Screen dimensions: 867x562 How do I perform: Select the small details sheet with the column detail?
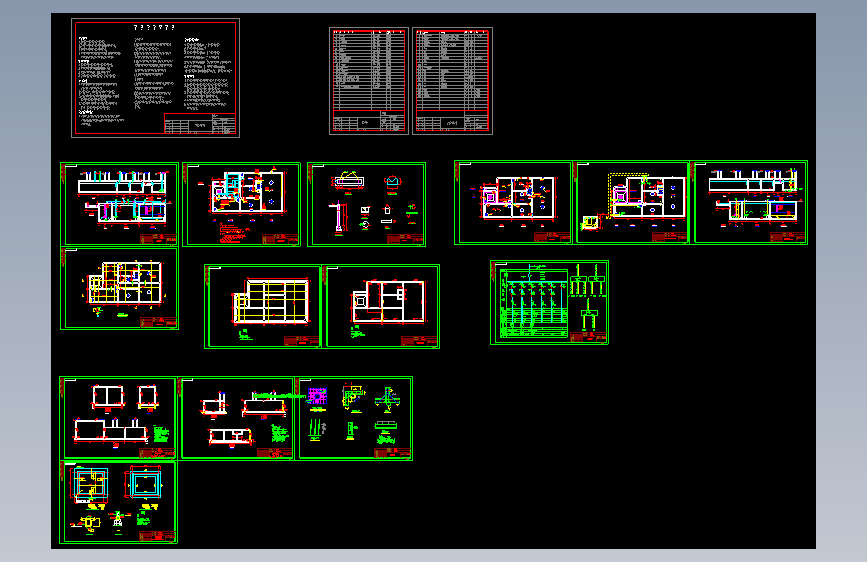pyautogui.click(x=367, y=204)
